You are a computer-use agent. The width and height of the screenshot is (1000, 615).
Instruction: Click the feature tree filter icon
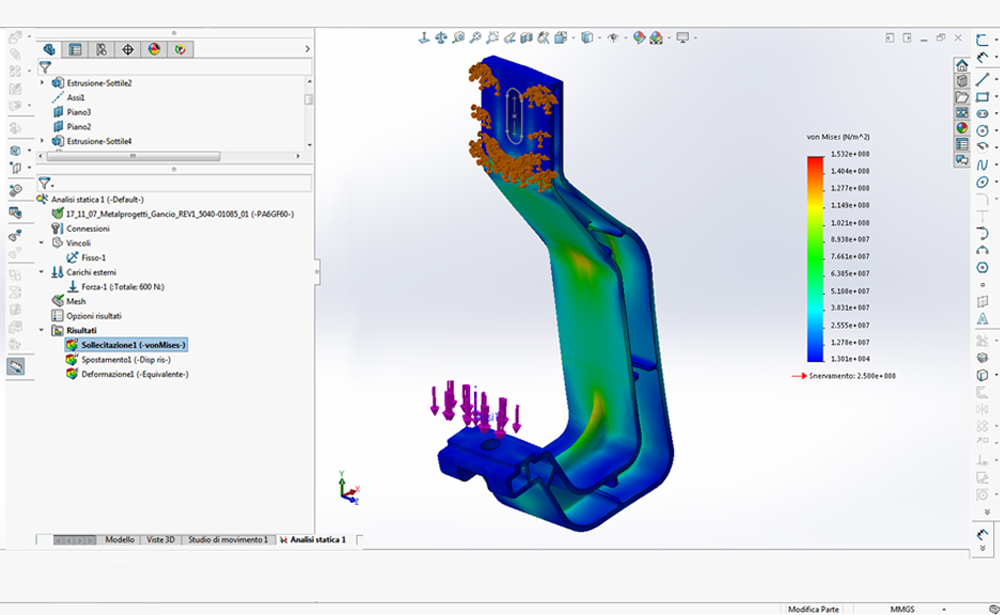(x=45, y=66)
